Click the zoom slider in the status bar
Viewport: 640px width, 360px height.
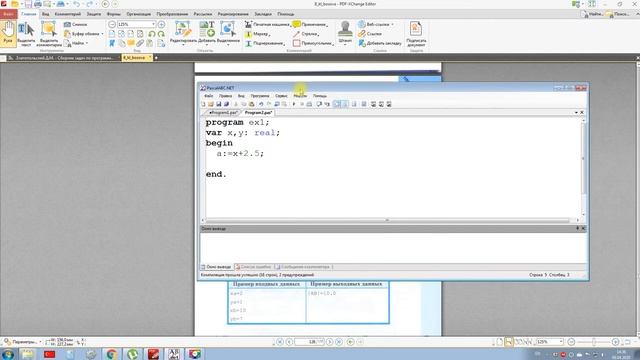594,342
